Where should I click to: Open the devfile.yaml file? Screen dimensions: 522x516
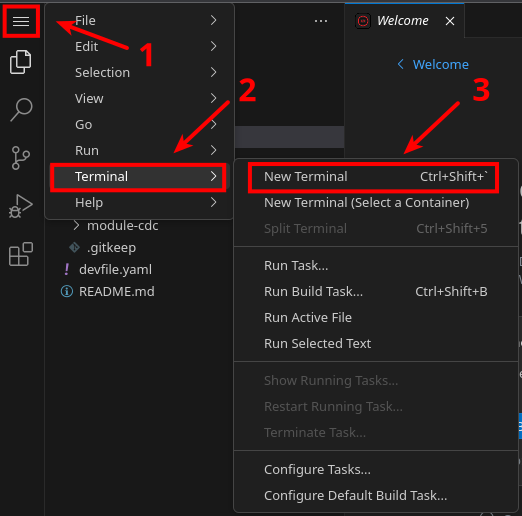point(115,269)
